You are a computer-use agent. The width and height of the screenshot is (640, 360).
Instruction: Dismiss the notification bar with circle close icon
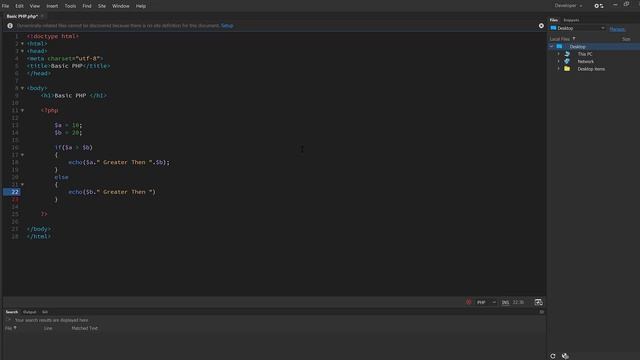coord(541,26)
